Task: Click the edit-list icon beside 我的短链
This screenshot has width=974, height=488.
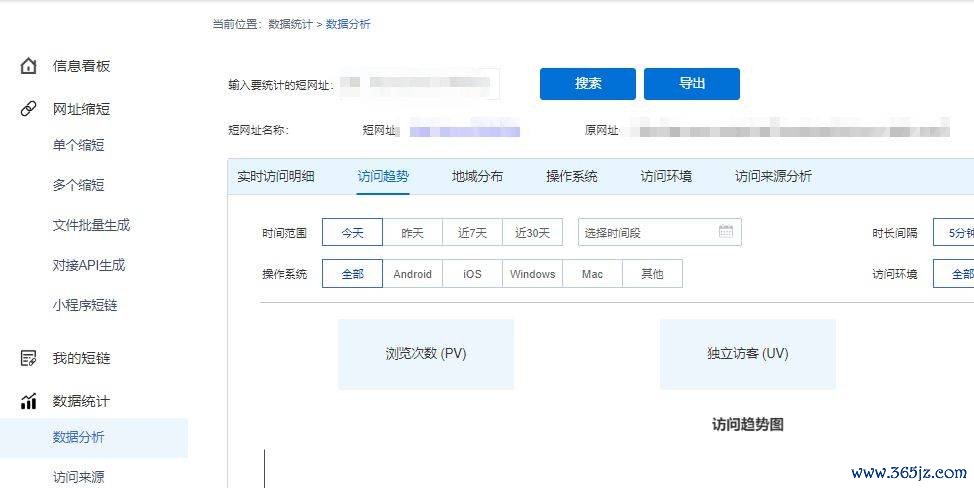Action: coord(29,358)
